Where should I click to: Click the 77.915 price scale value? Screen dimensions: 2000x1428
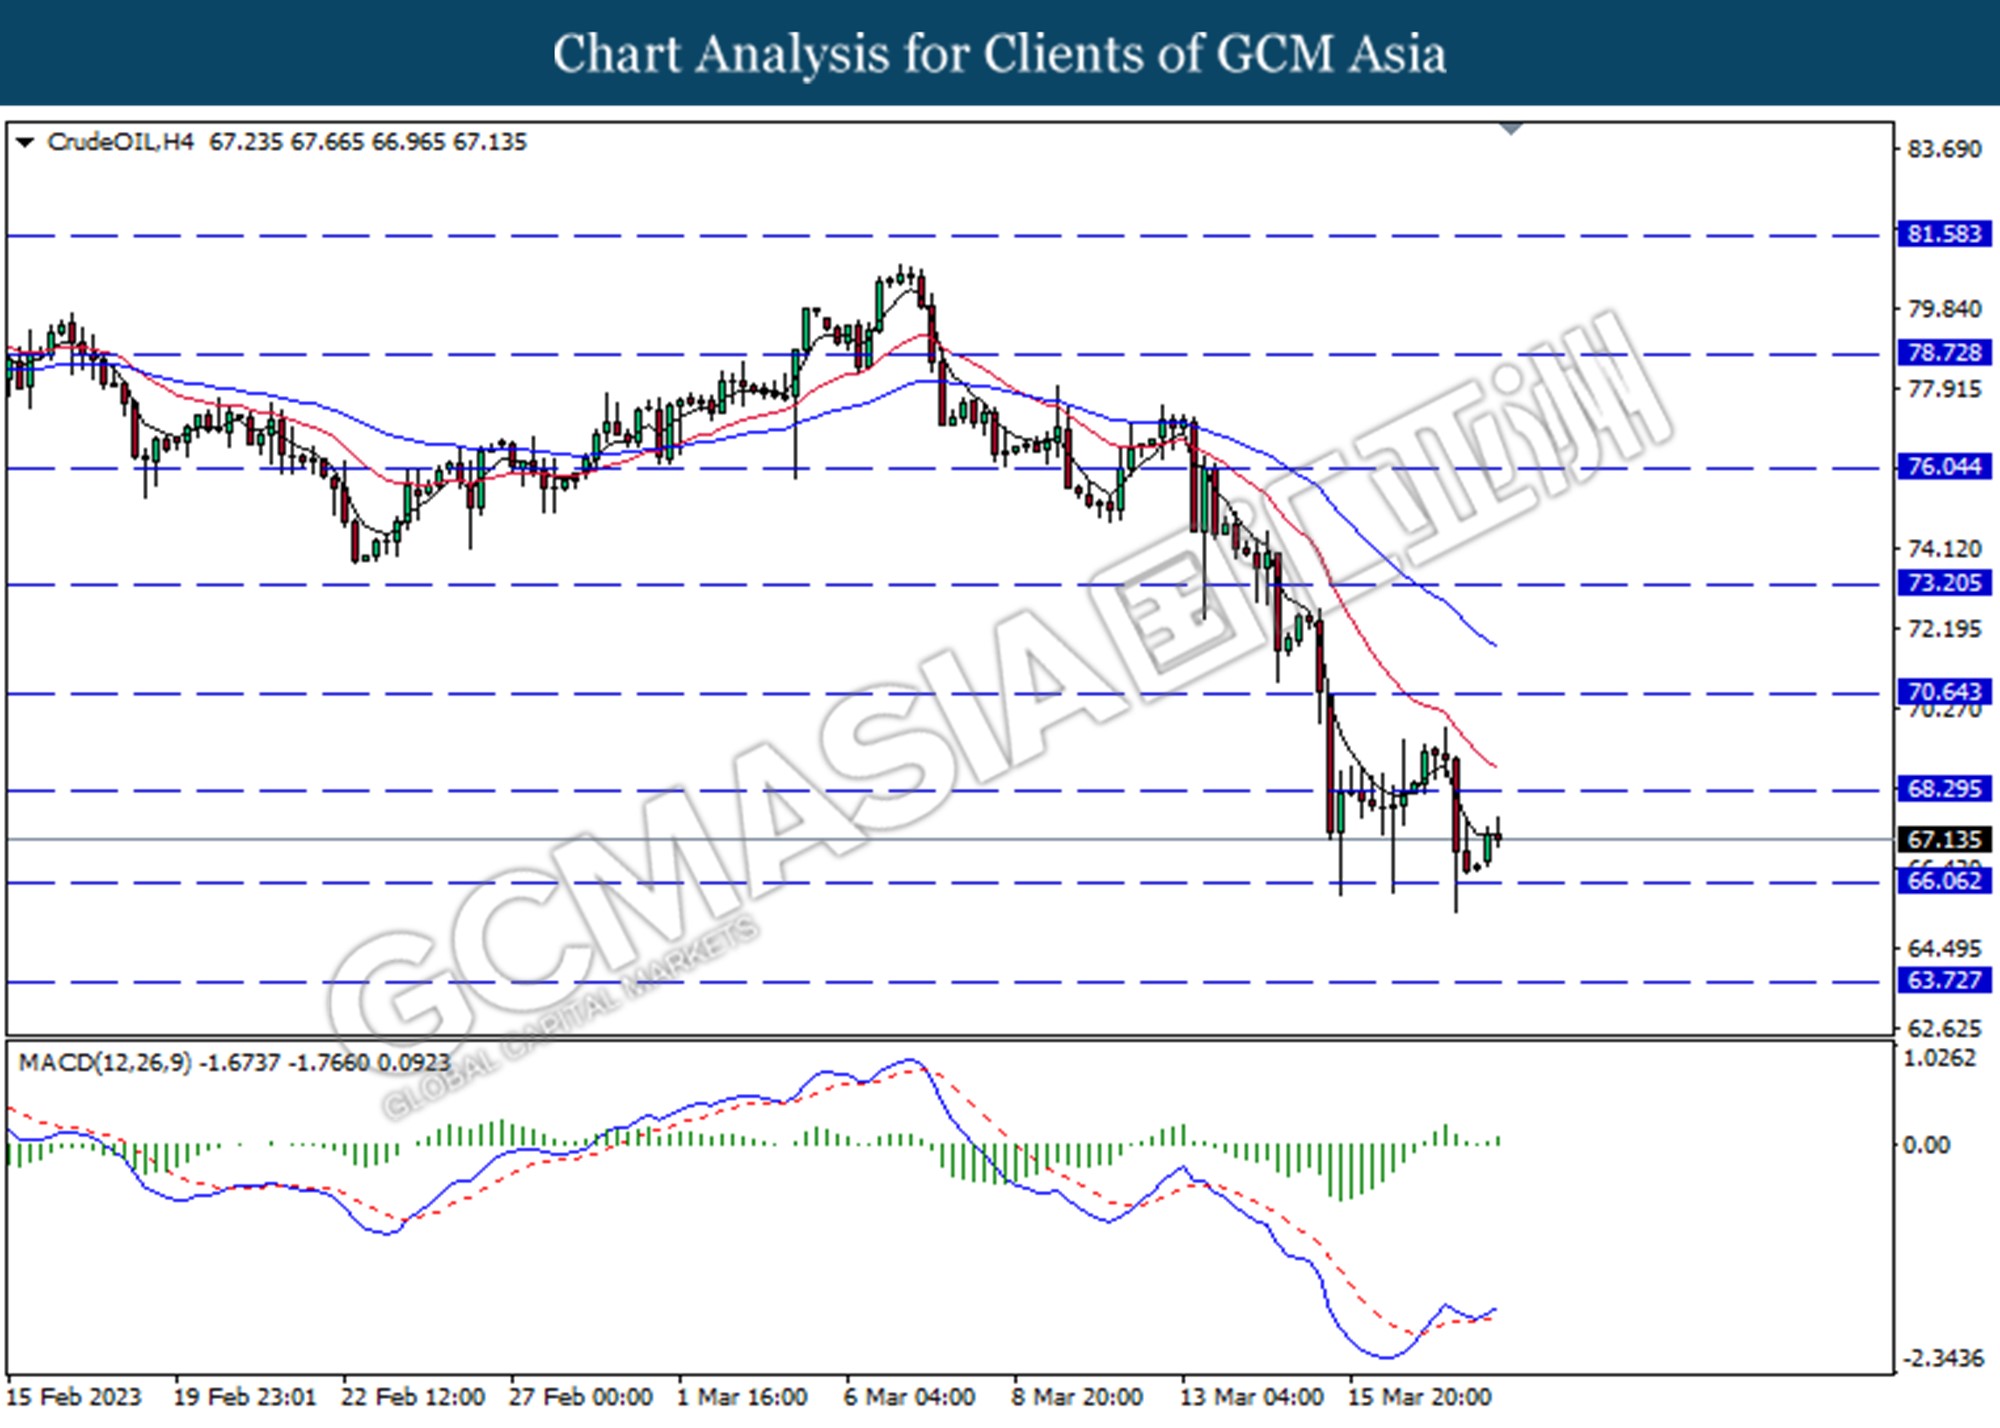tap(1944, 389)
